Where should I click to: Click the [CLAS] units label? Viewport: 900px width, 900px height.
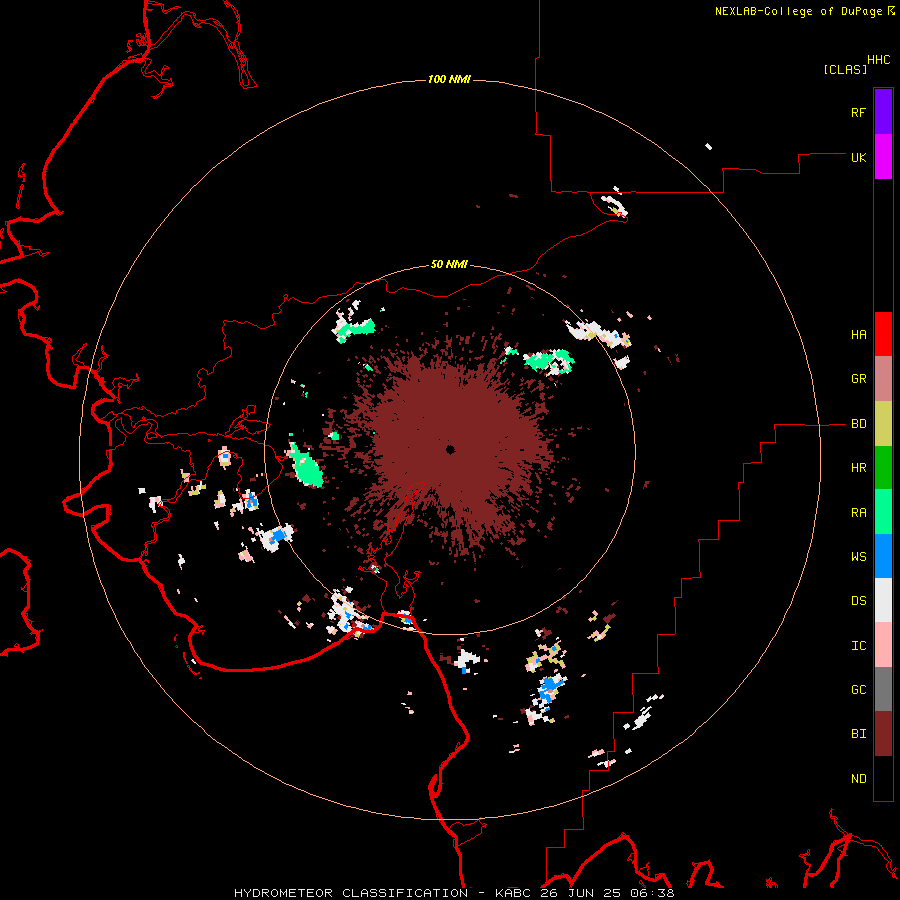pos(845,70)
